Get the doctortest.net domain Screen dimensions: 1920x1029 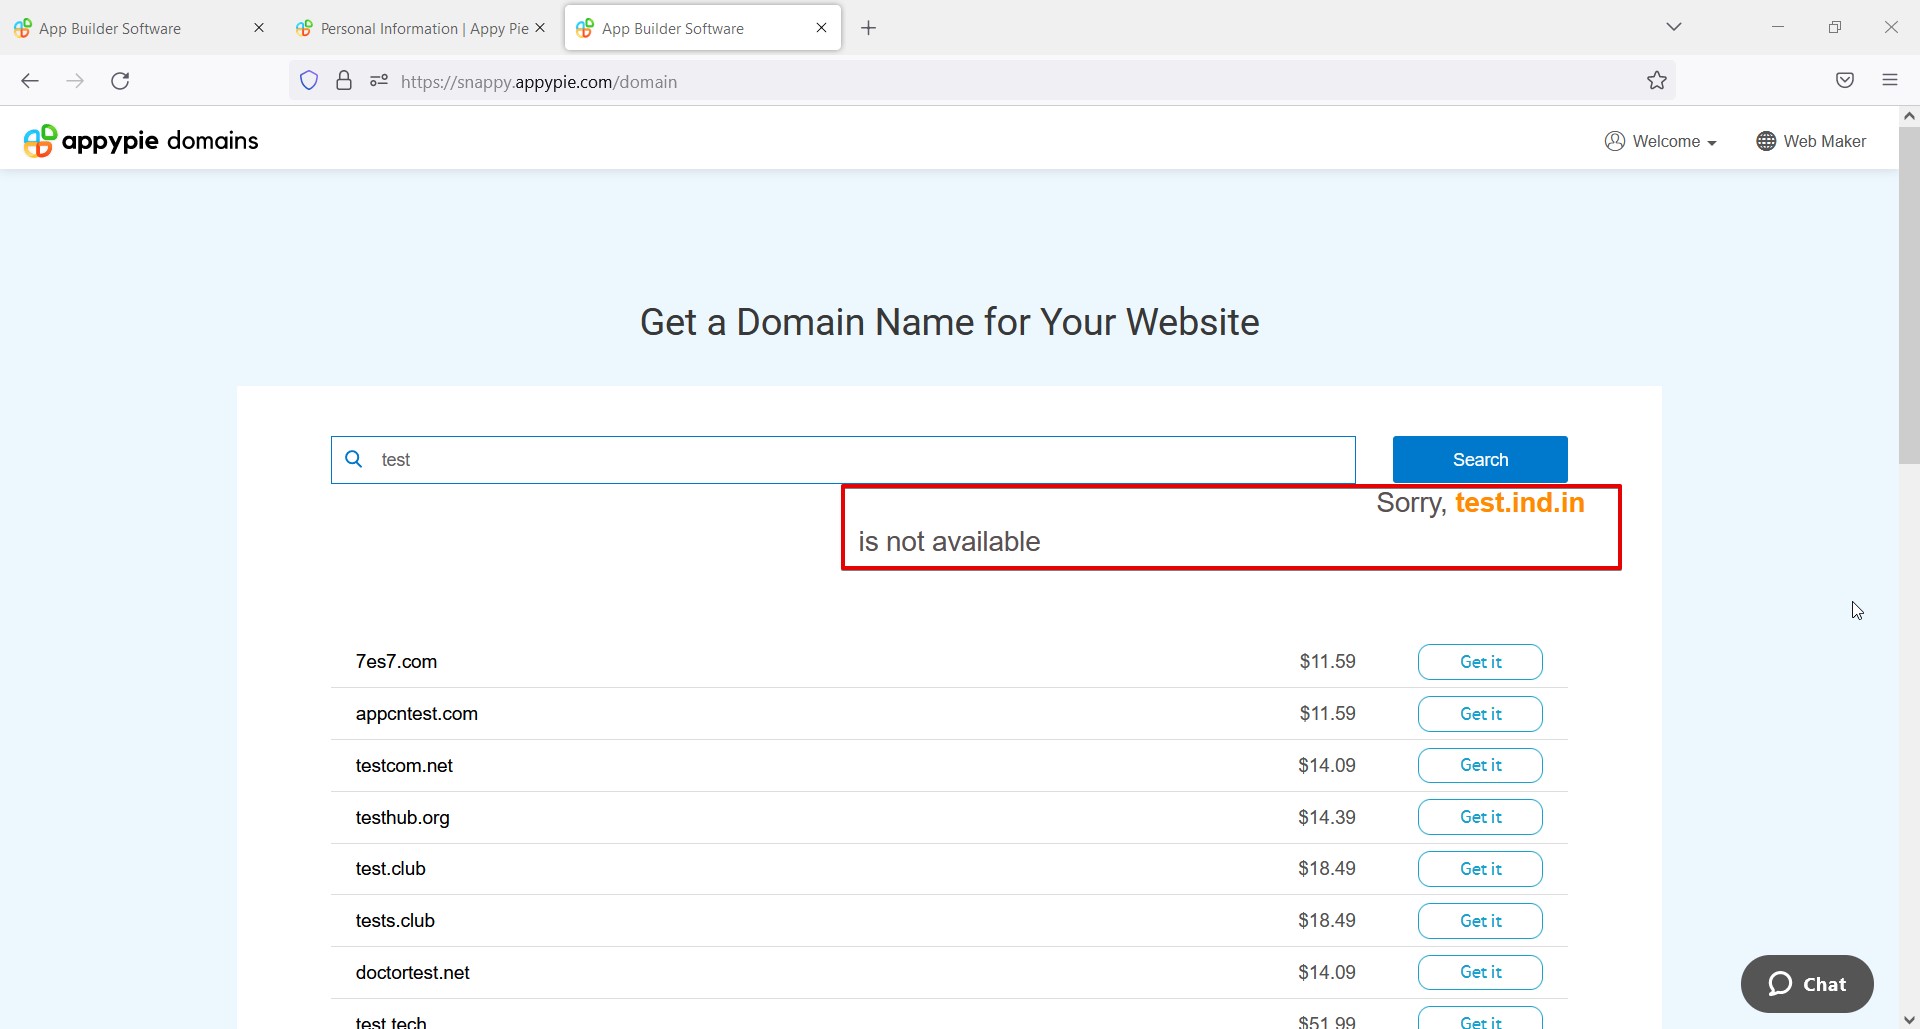click(1480, 972)
